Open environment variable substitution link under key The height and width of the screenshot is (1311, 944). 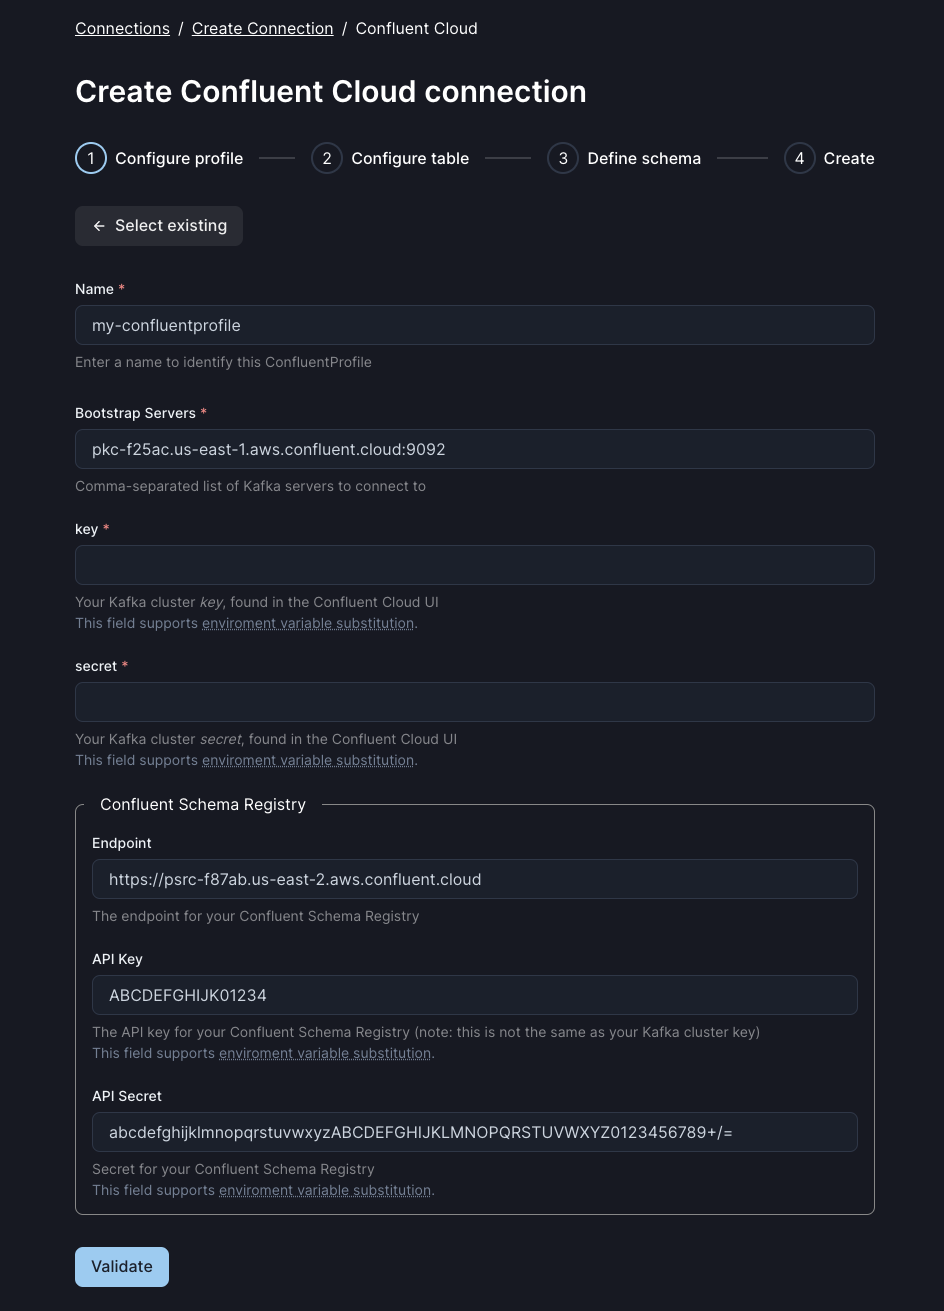pyautogui.click(x=308, y=623)
